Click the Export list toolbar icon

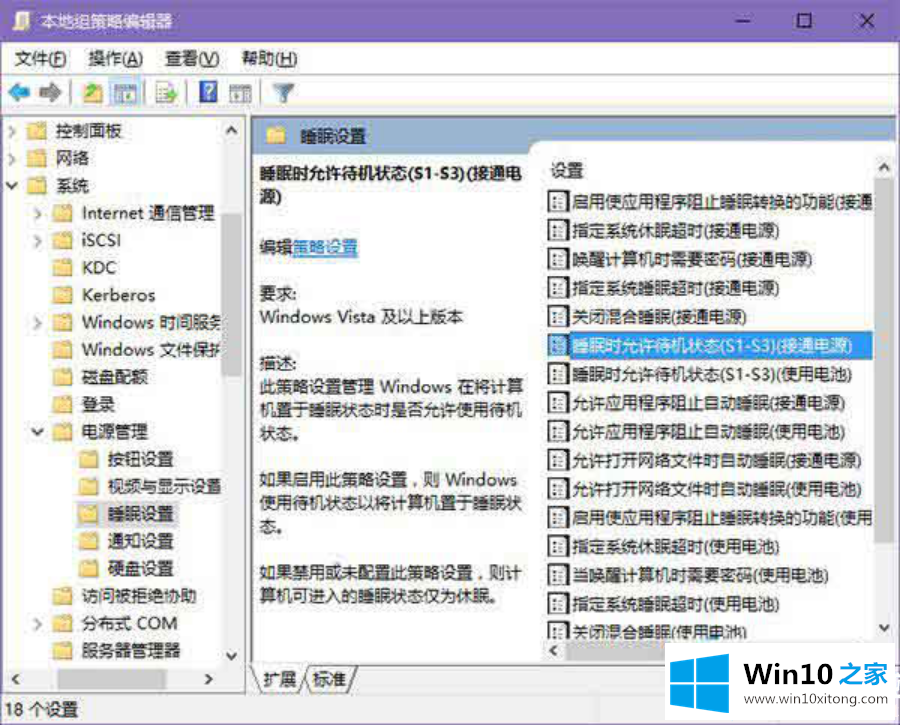[x=166, y=92]
